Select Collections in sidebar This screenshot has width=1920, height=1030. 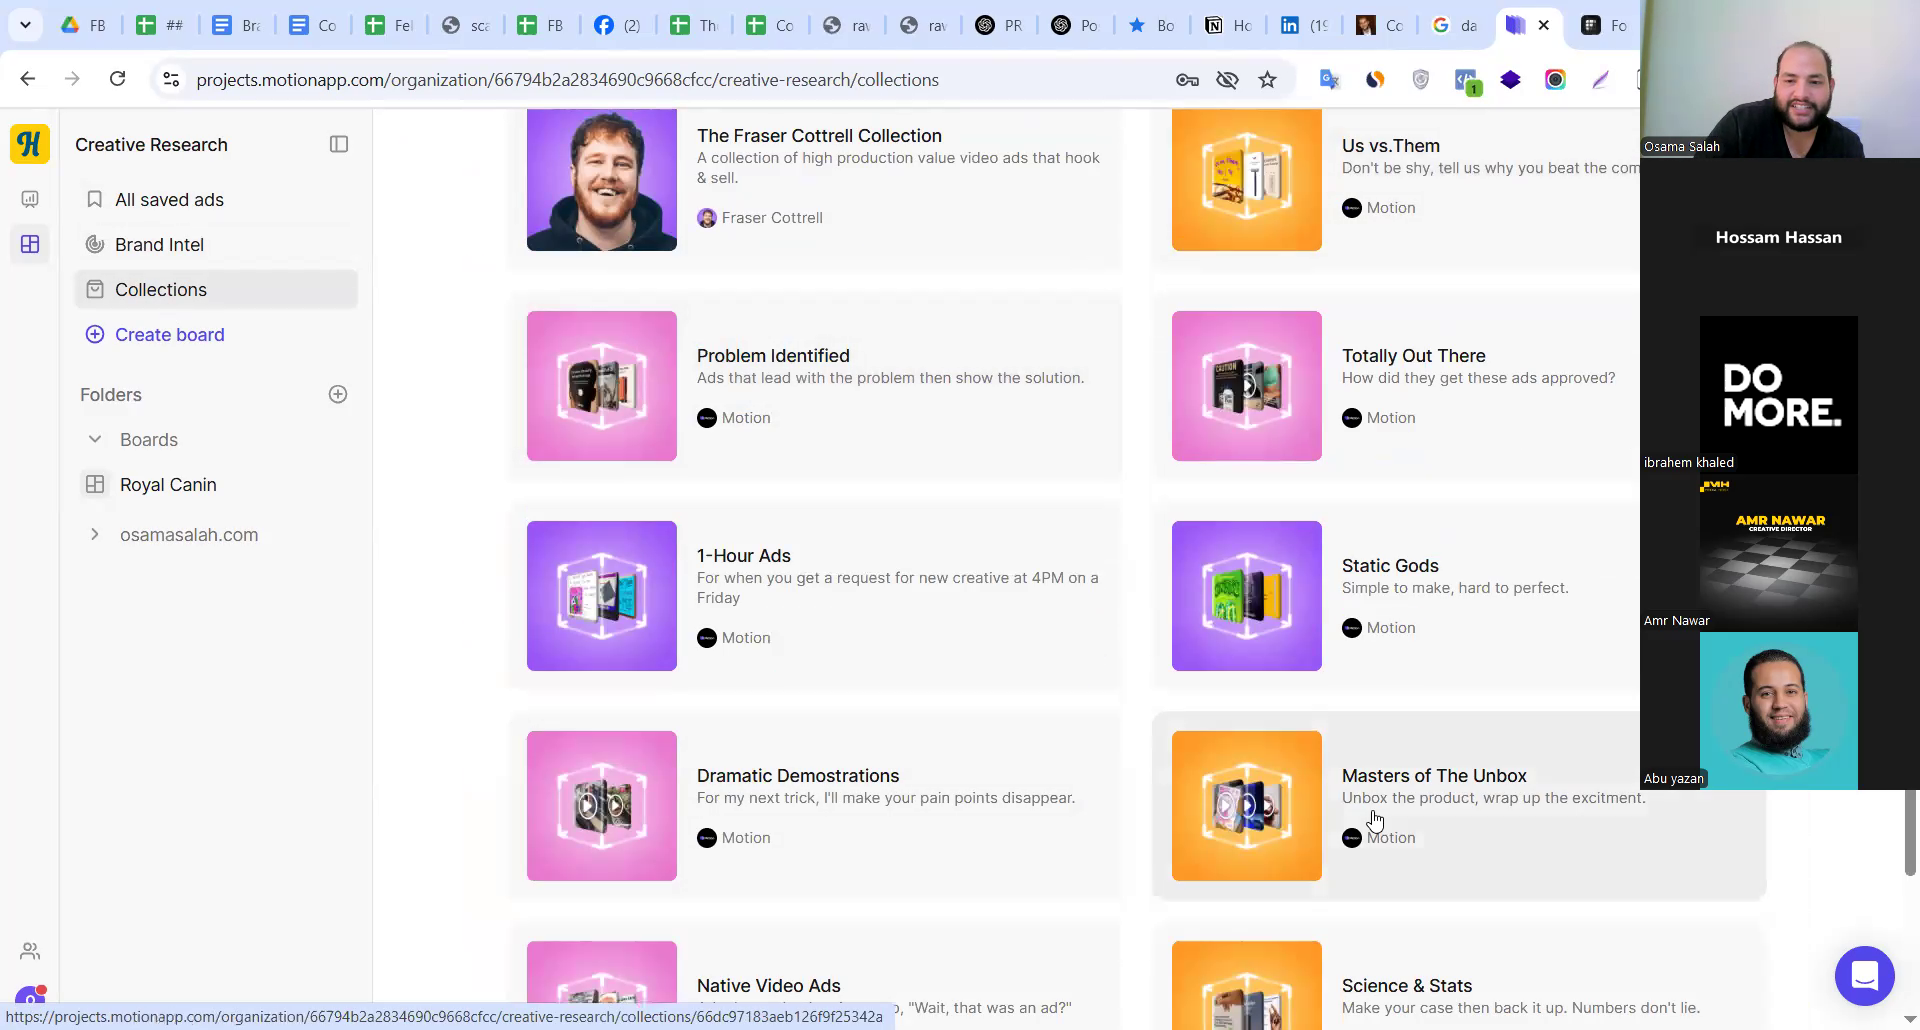click(216, 289)
